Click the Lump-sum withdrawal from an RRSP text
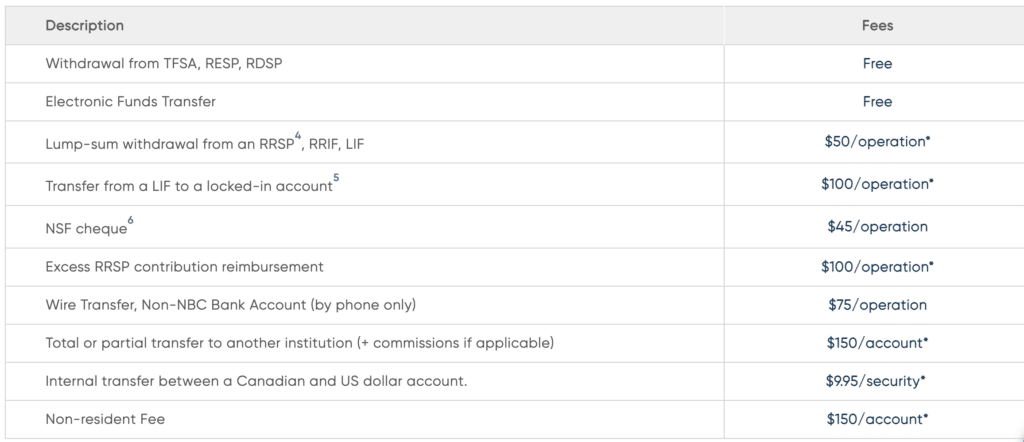 pyautogui.click(x=170, y=144)
